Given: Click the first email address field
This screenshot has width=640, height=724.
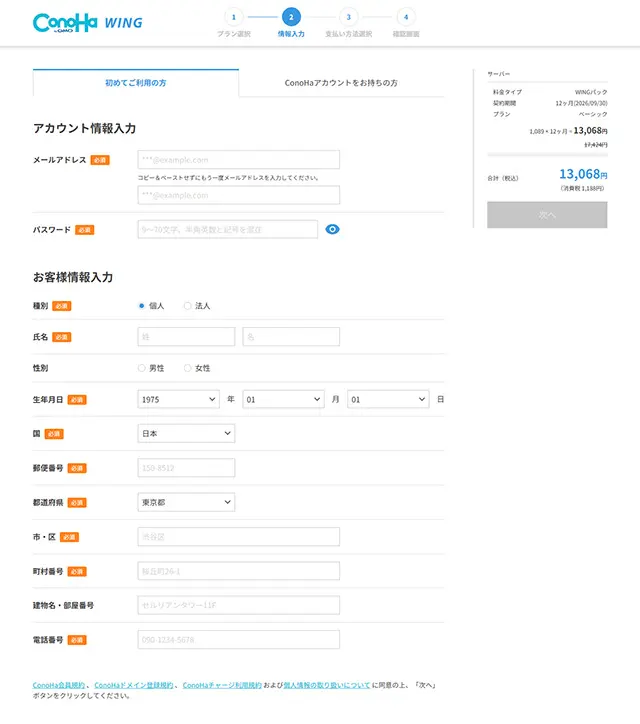Looking at the screenshot, I should [x=239, y=160].
